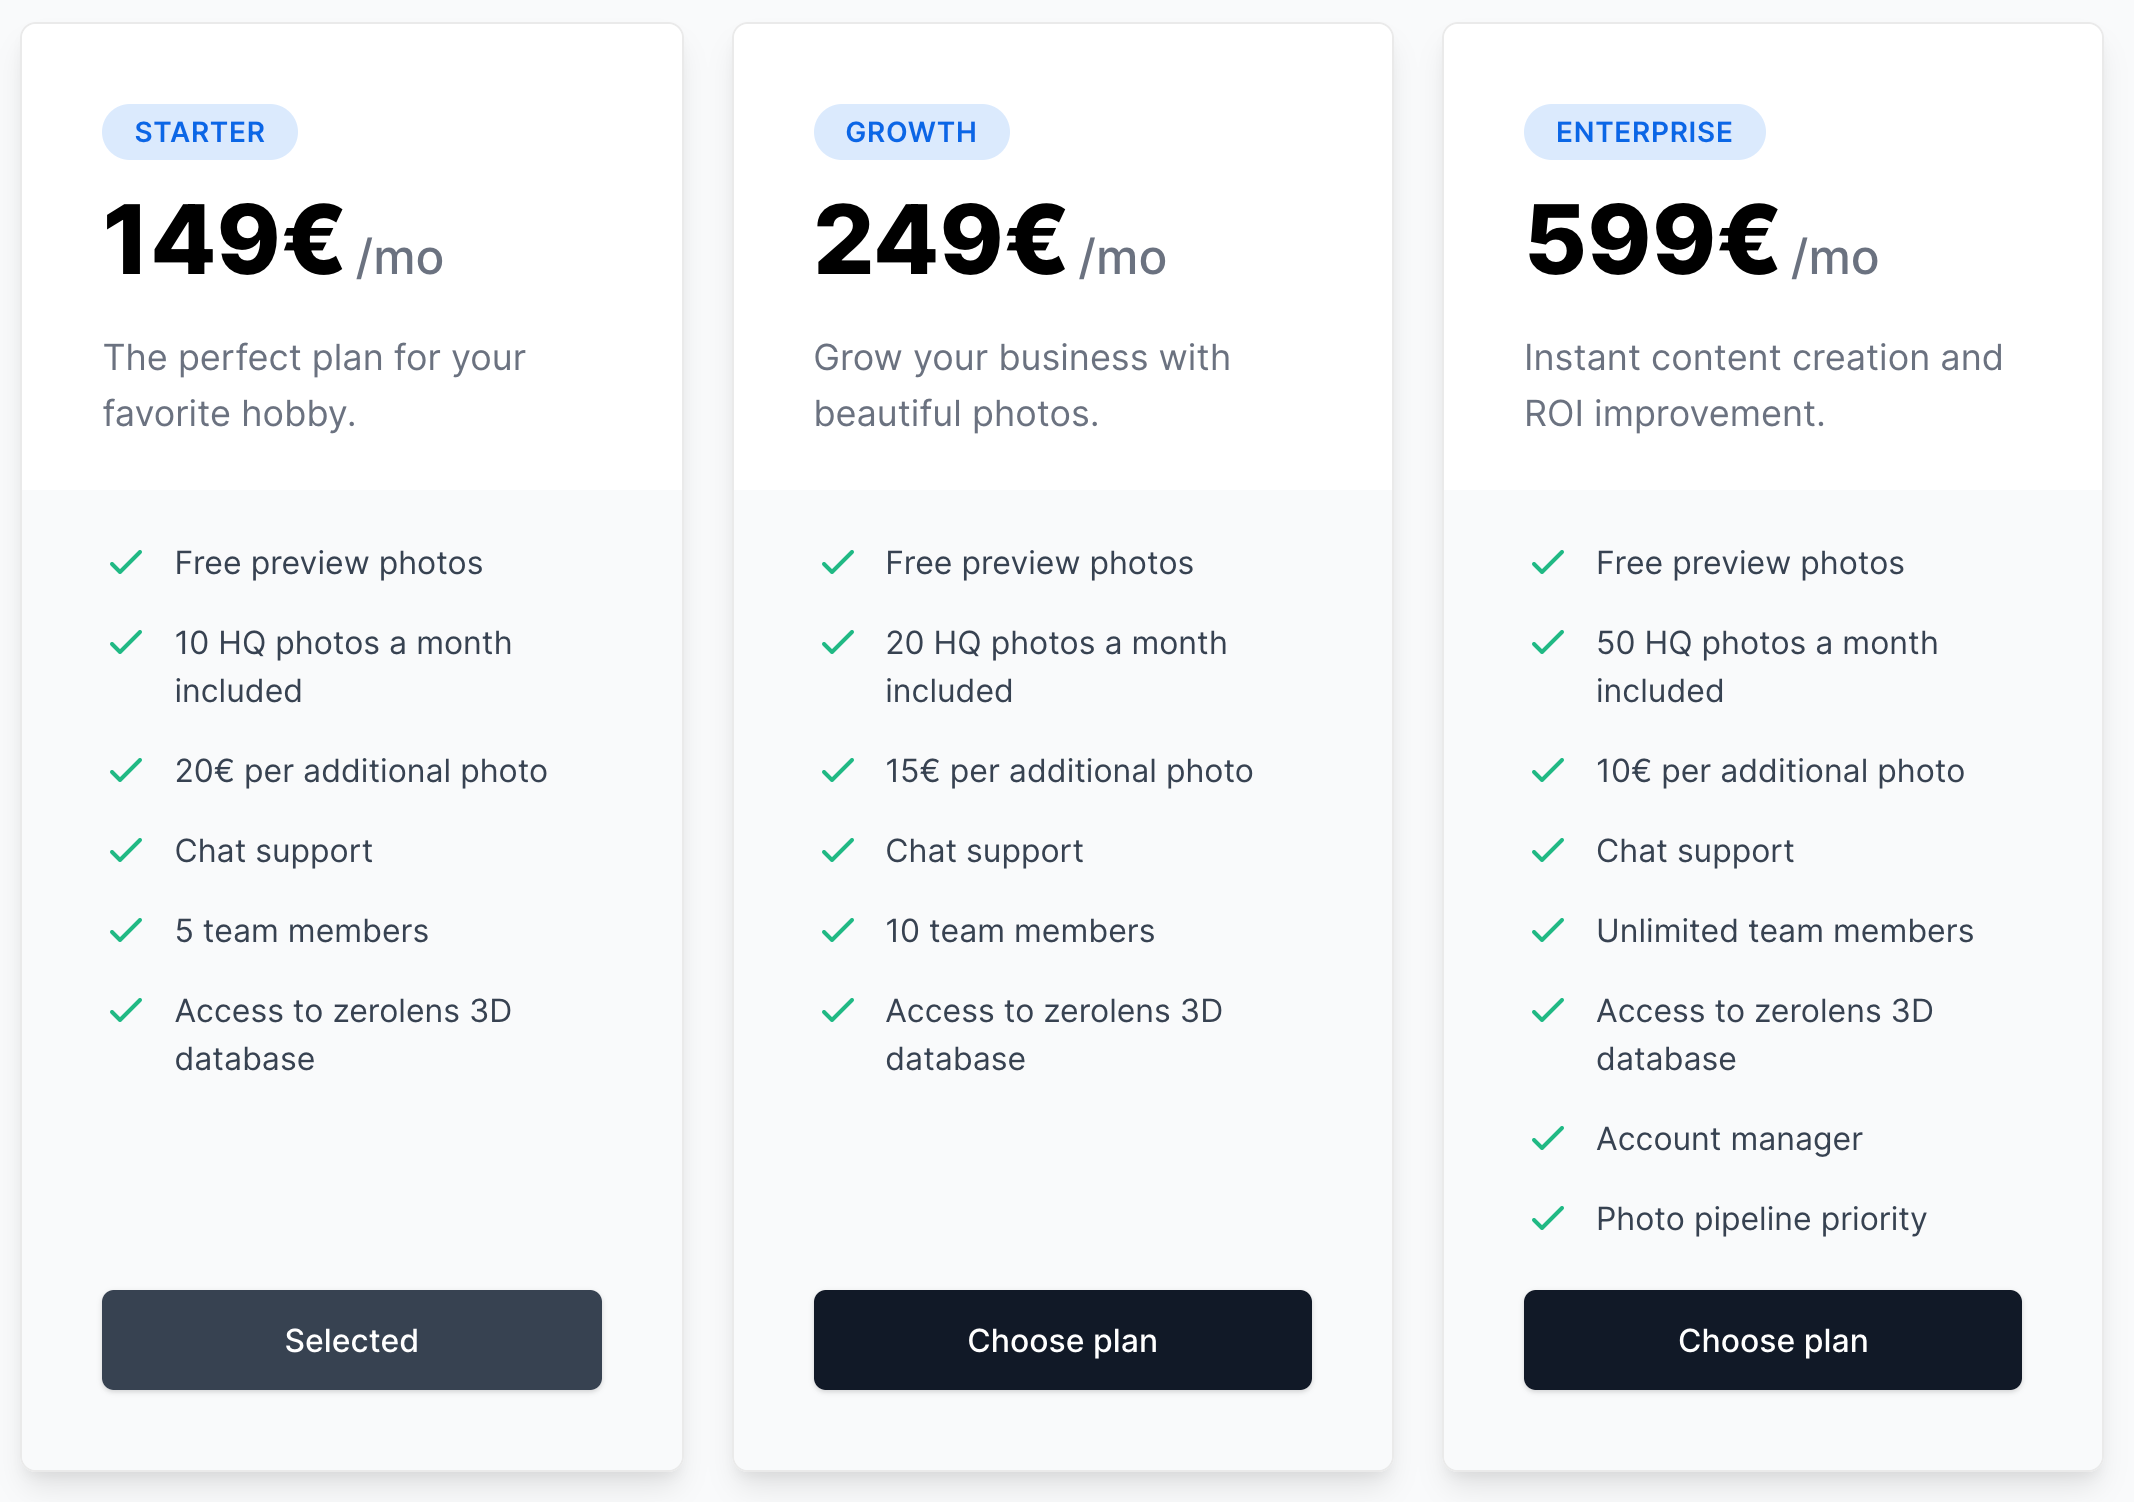2134x1502 pixels.
Task: Click checkmark beside Photo pipeline priority
Action: tap(1548, 1219)
